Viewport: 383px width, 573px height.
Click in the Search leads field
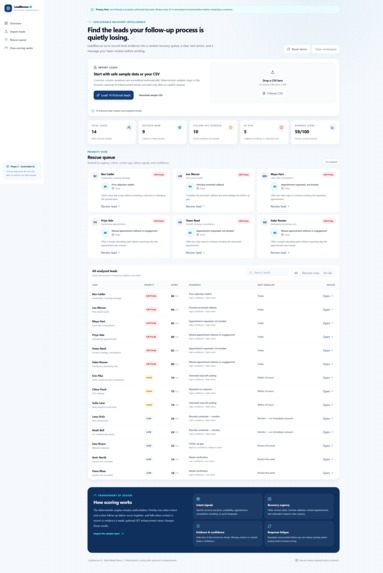(x=268, y=273)
